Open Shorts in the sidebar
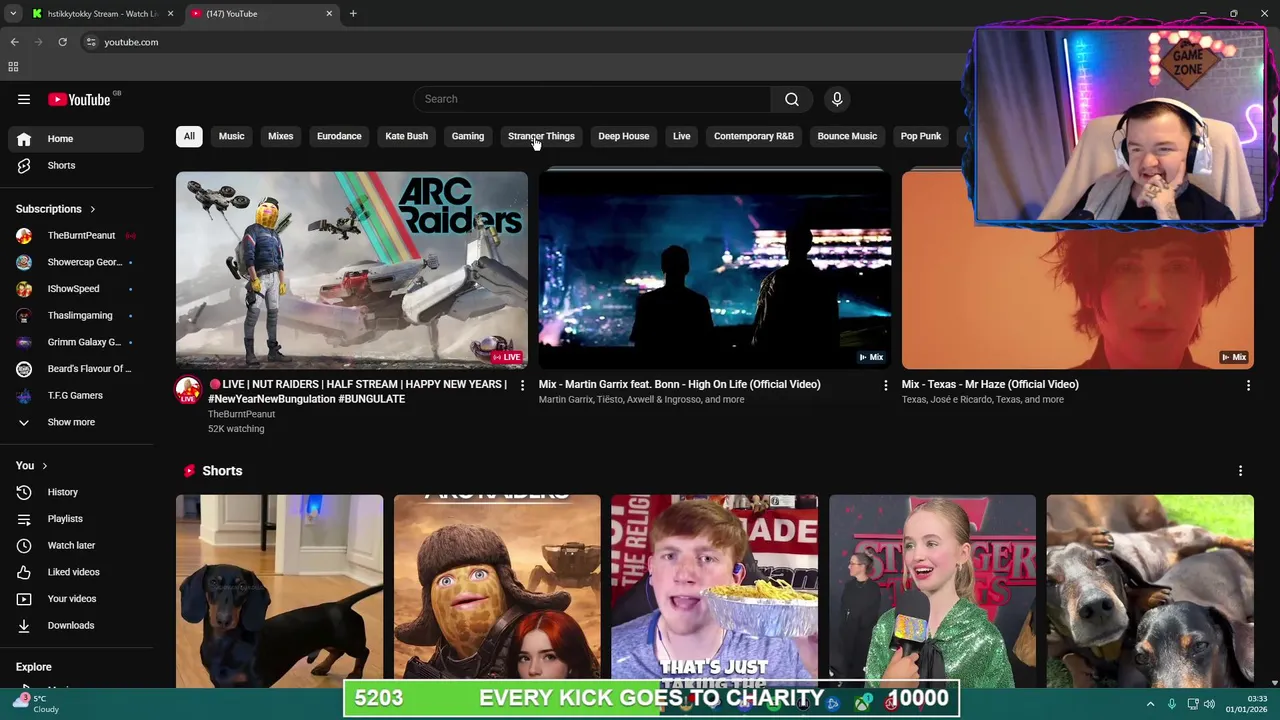The width and height of the screenshot is (1280, 720). click(76, 165)
